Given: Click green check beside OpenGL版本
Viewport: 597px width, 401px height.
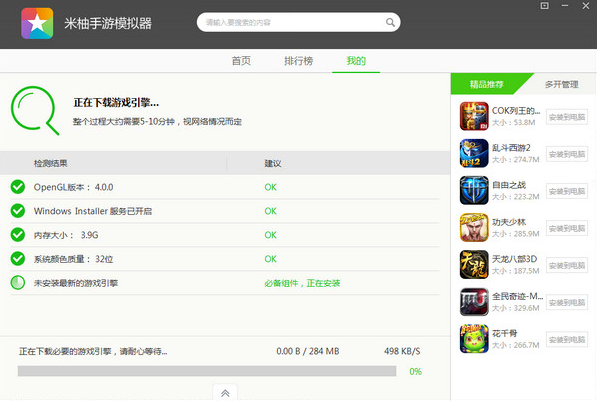Looking at the screenshot, I should tap(18, 187).
